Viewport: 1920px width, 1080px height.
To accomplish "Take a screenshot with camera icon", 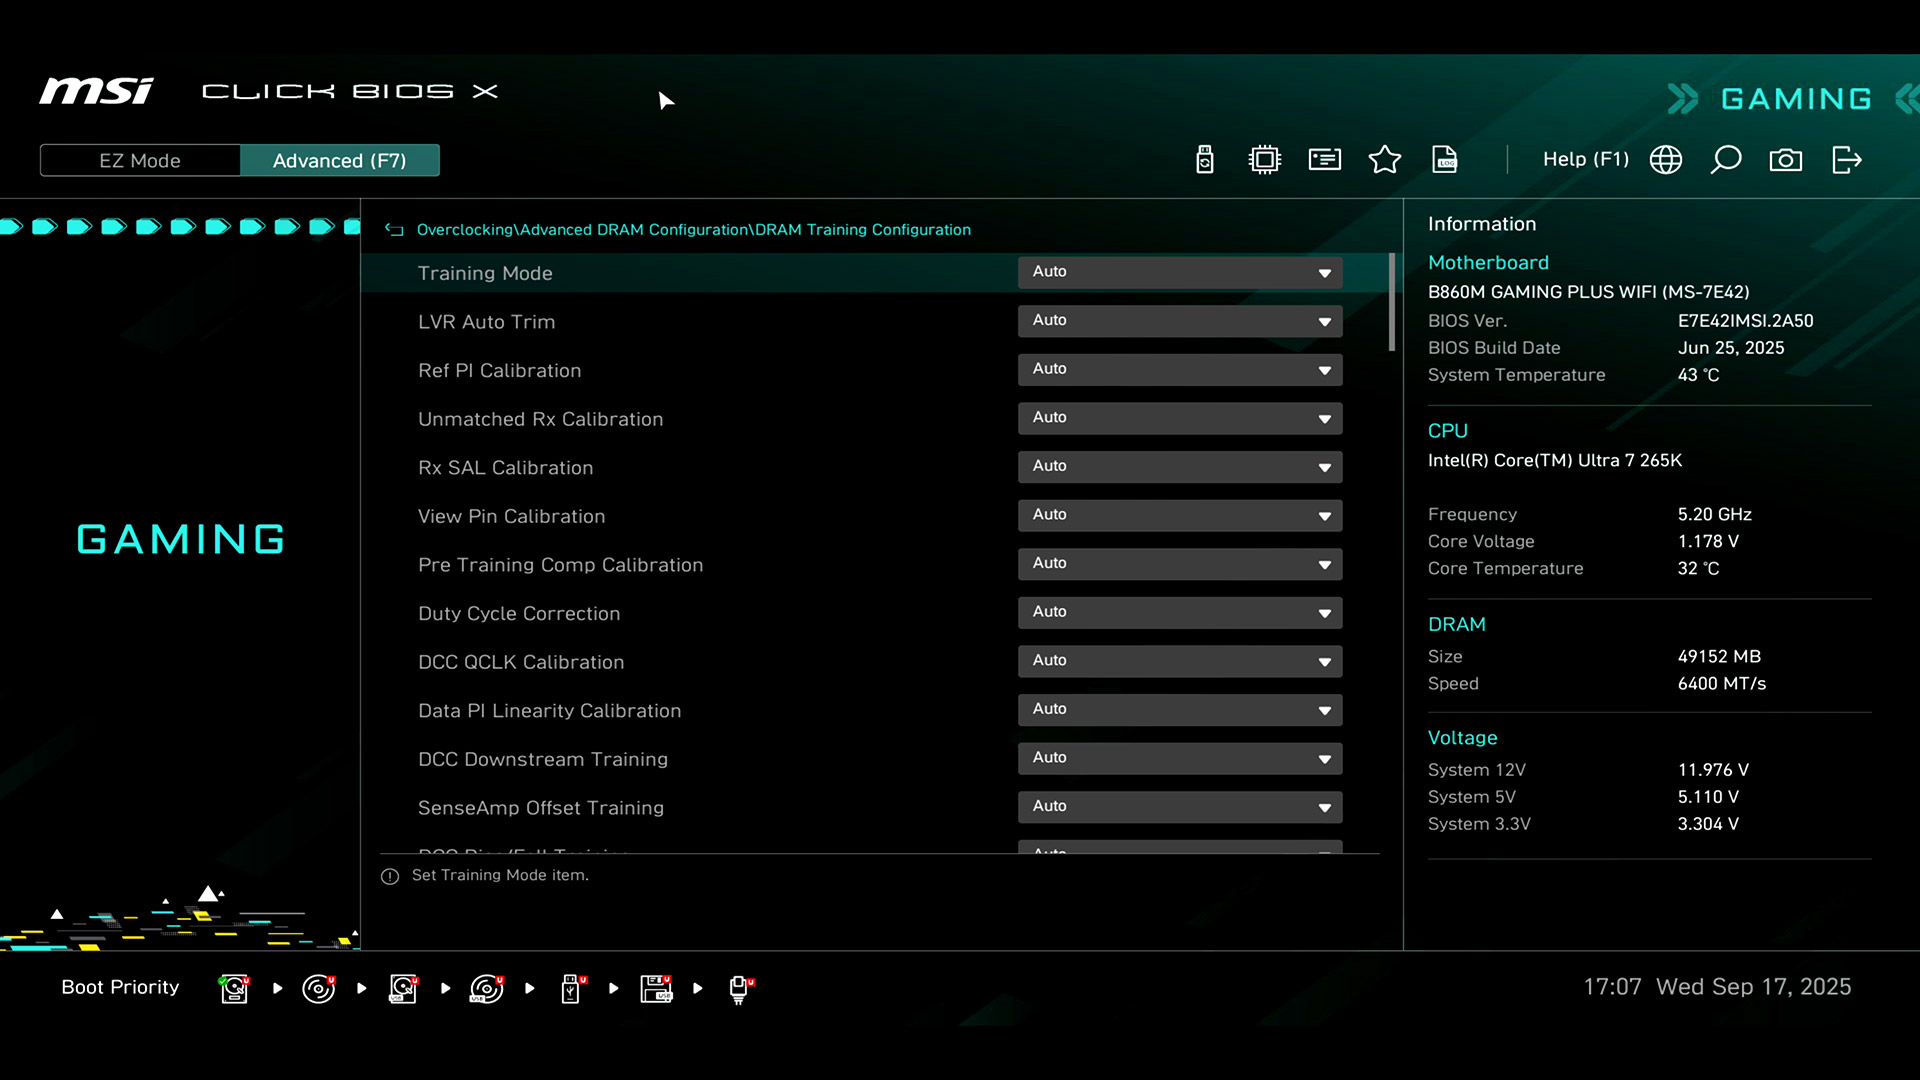I will click(x=1785, y=160).
